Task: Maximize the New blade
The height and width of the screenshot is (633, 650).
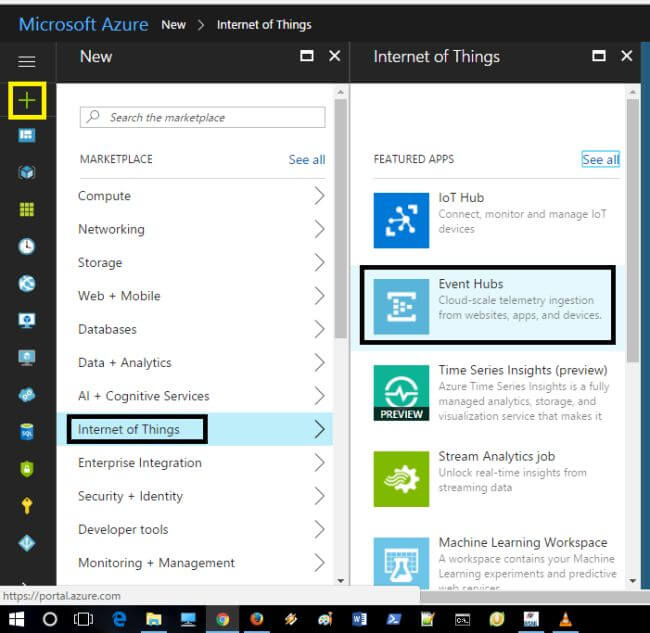Action: [x=307, y=56]
